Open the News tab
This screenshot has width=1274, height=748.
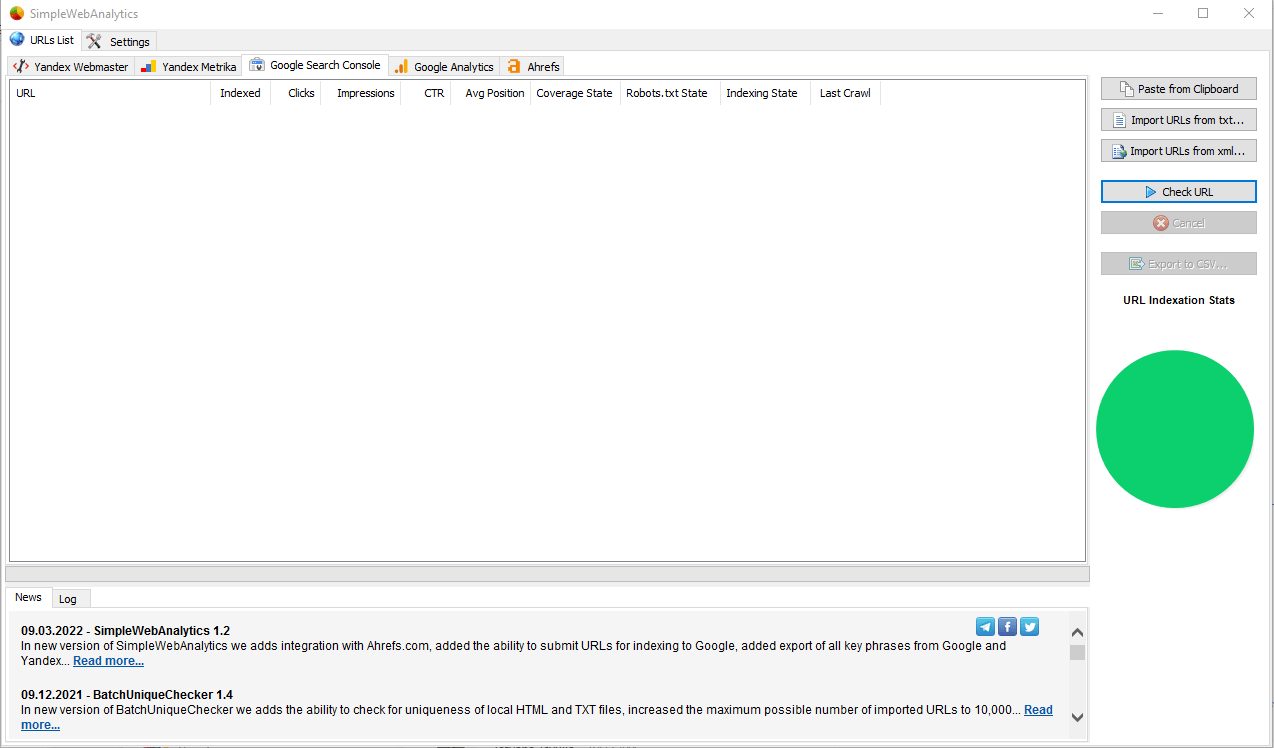(29, 597)
